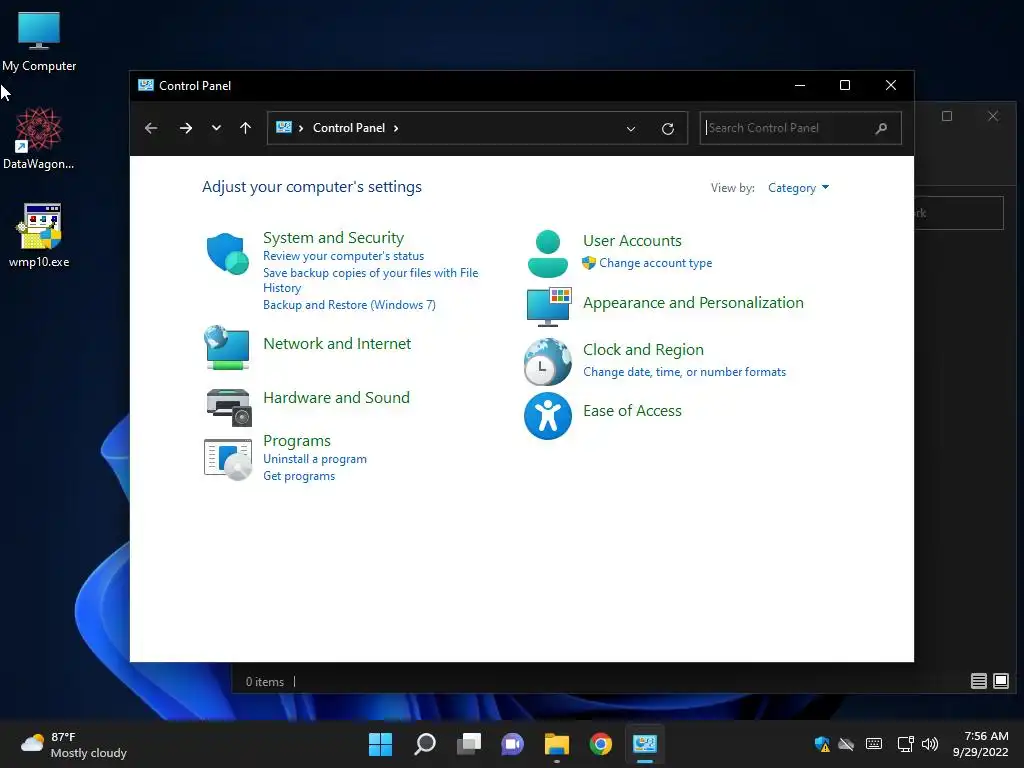The width and height of the screenshot is (1024, 768).
Task: Open Network and Internet
Action: tap(337, 344)
